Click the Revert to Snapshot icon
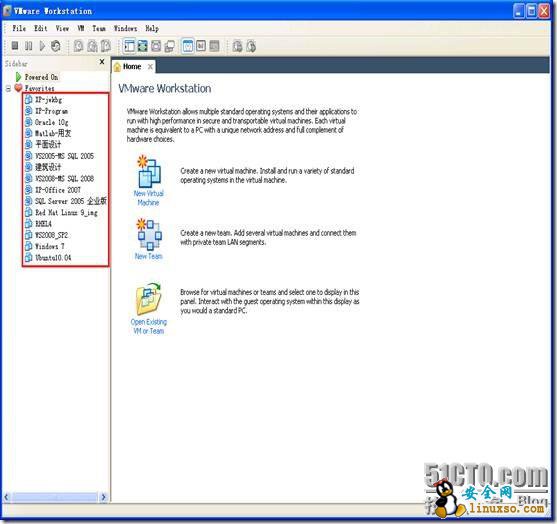 [x=92, y=46]
